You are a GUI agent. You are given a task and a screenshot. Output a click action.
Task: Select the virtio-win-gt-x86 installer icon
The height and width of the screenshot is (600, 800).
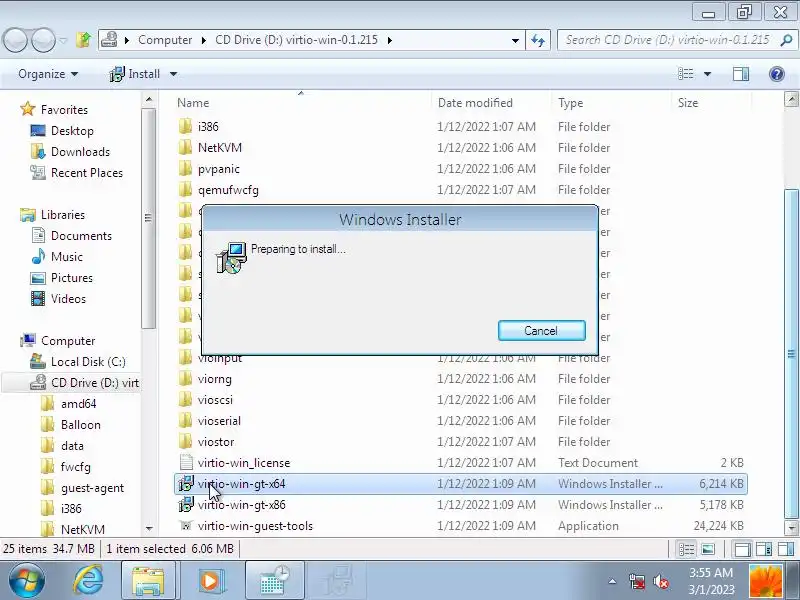[186, 505]
